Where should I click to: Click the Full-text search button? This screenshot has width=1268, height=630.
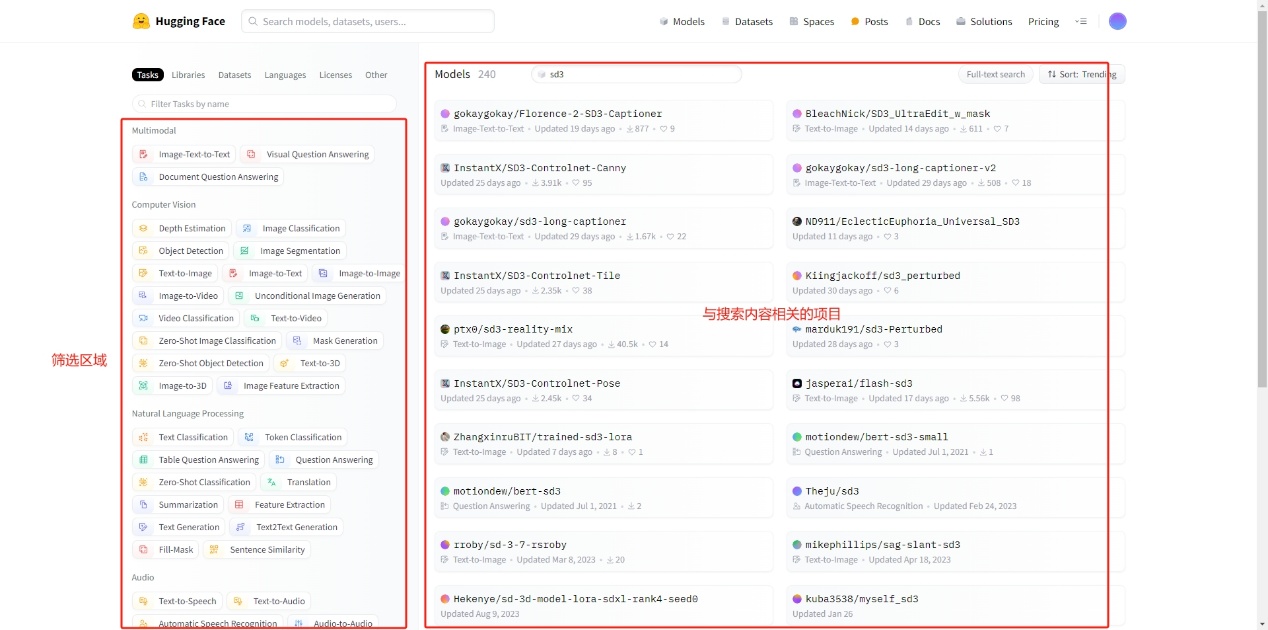tap(995, 74)
